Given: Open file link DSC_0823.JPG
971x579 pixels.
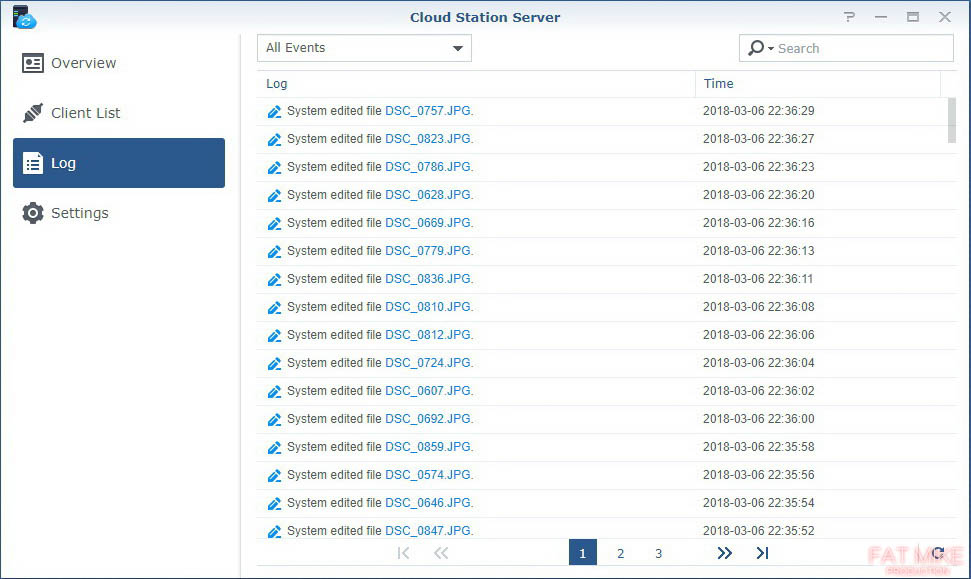Looking at the screenshot, I should (x=429, y=139).
